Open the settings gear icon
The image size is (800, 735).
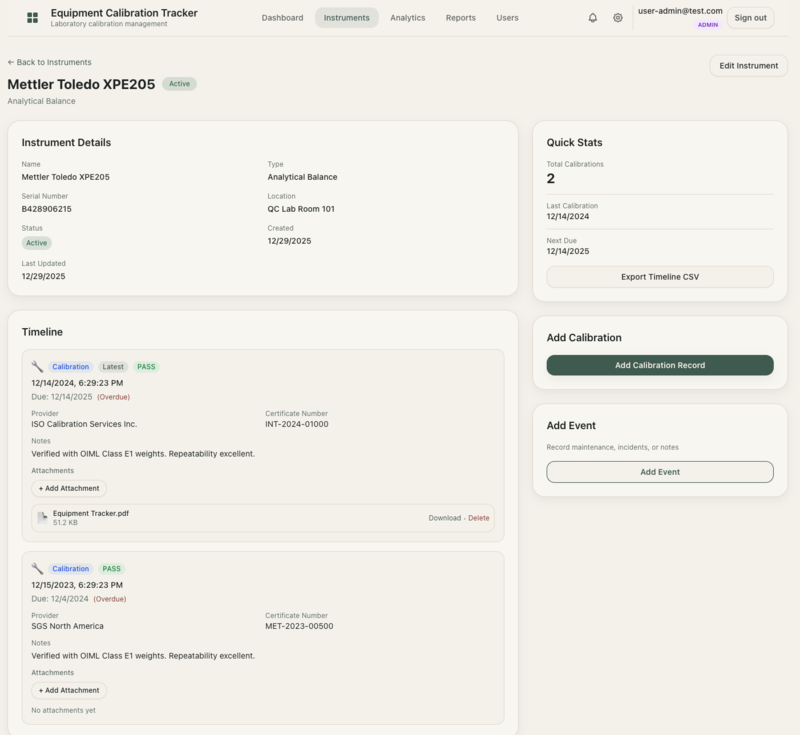click(618, 18)
